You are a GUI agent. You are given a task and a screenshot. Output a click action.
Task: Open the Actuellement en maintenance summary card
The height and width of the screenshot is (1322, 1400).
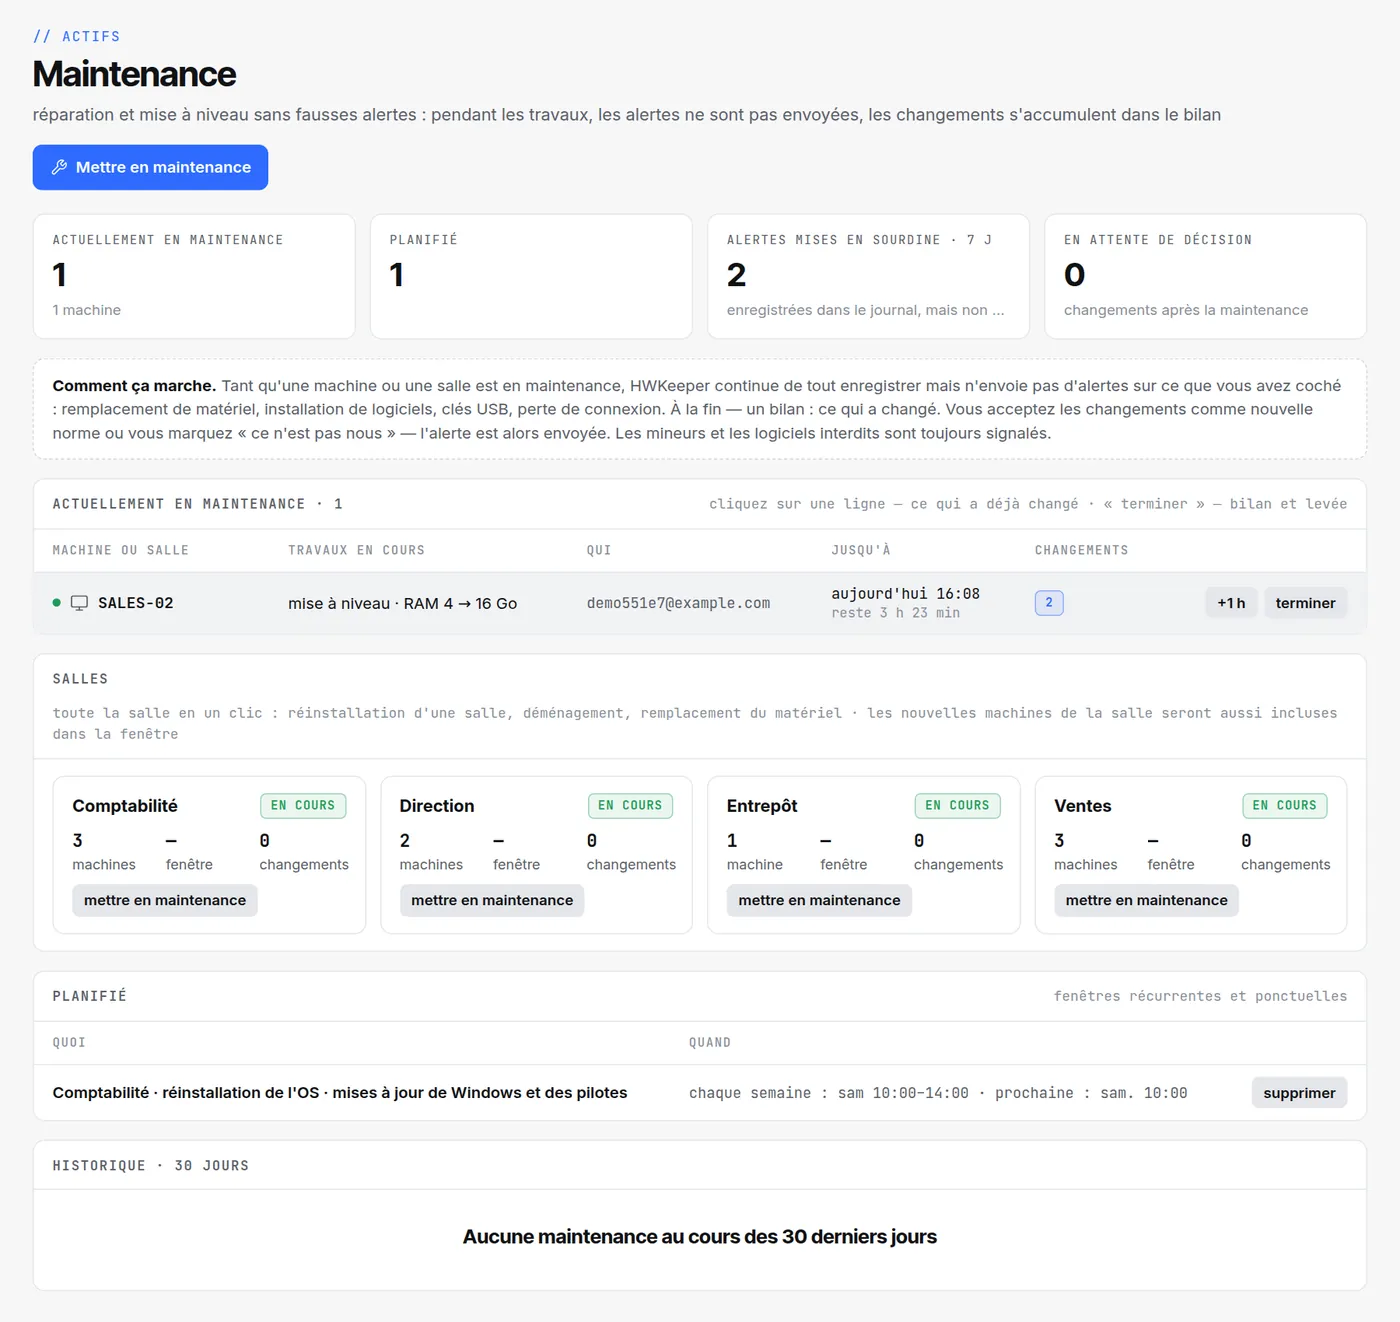(x=194, y=276)
